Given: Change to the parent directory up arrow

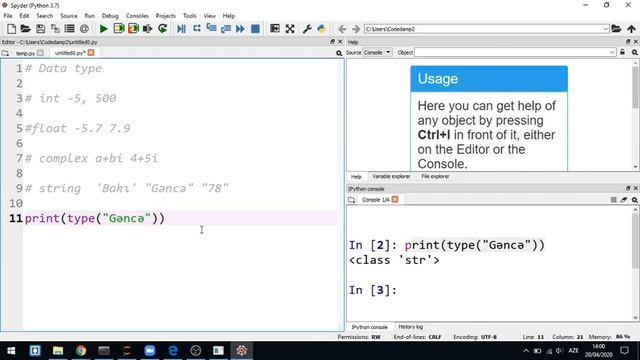Looking at the screenshot, I should coord(631,29).
